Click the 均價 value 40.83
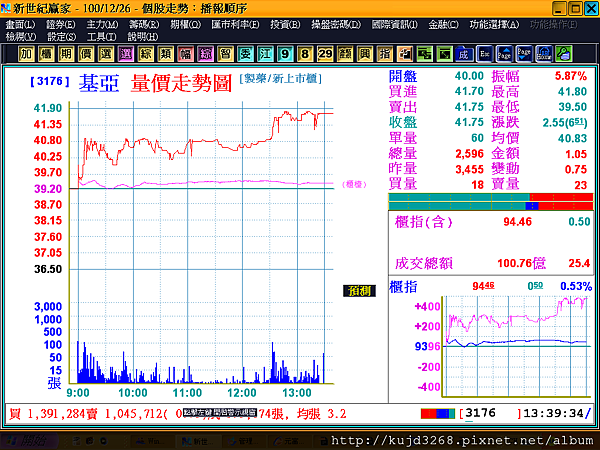The image size is (600, 450). pyautogui.click(x=572, y=139)
